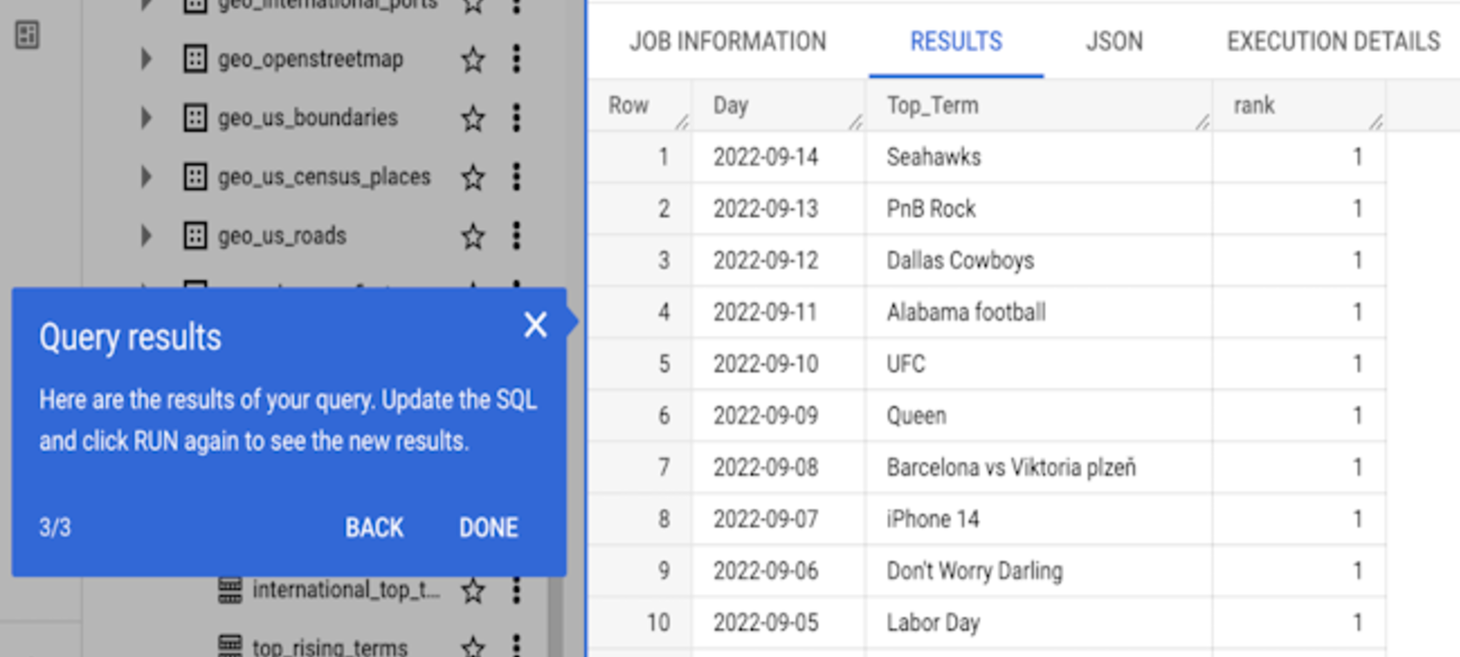This screenshot has height=657, width=1460.
Task: Click geo_us_roads vertical dots menu
Action: (x=516, y=236)
